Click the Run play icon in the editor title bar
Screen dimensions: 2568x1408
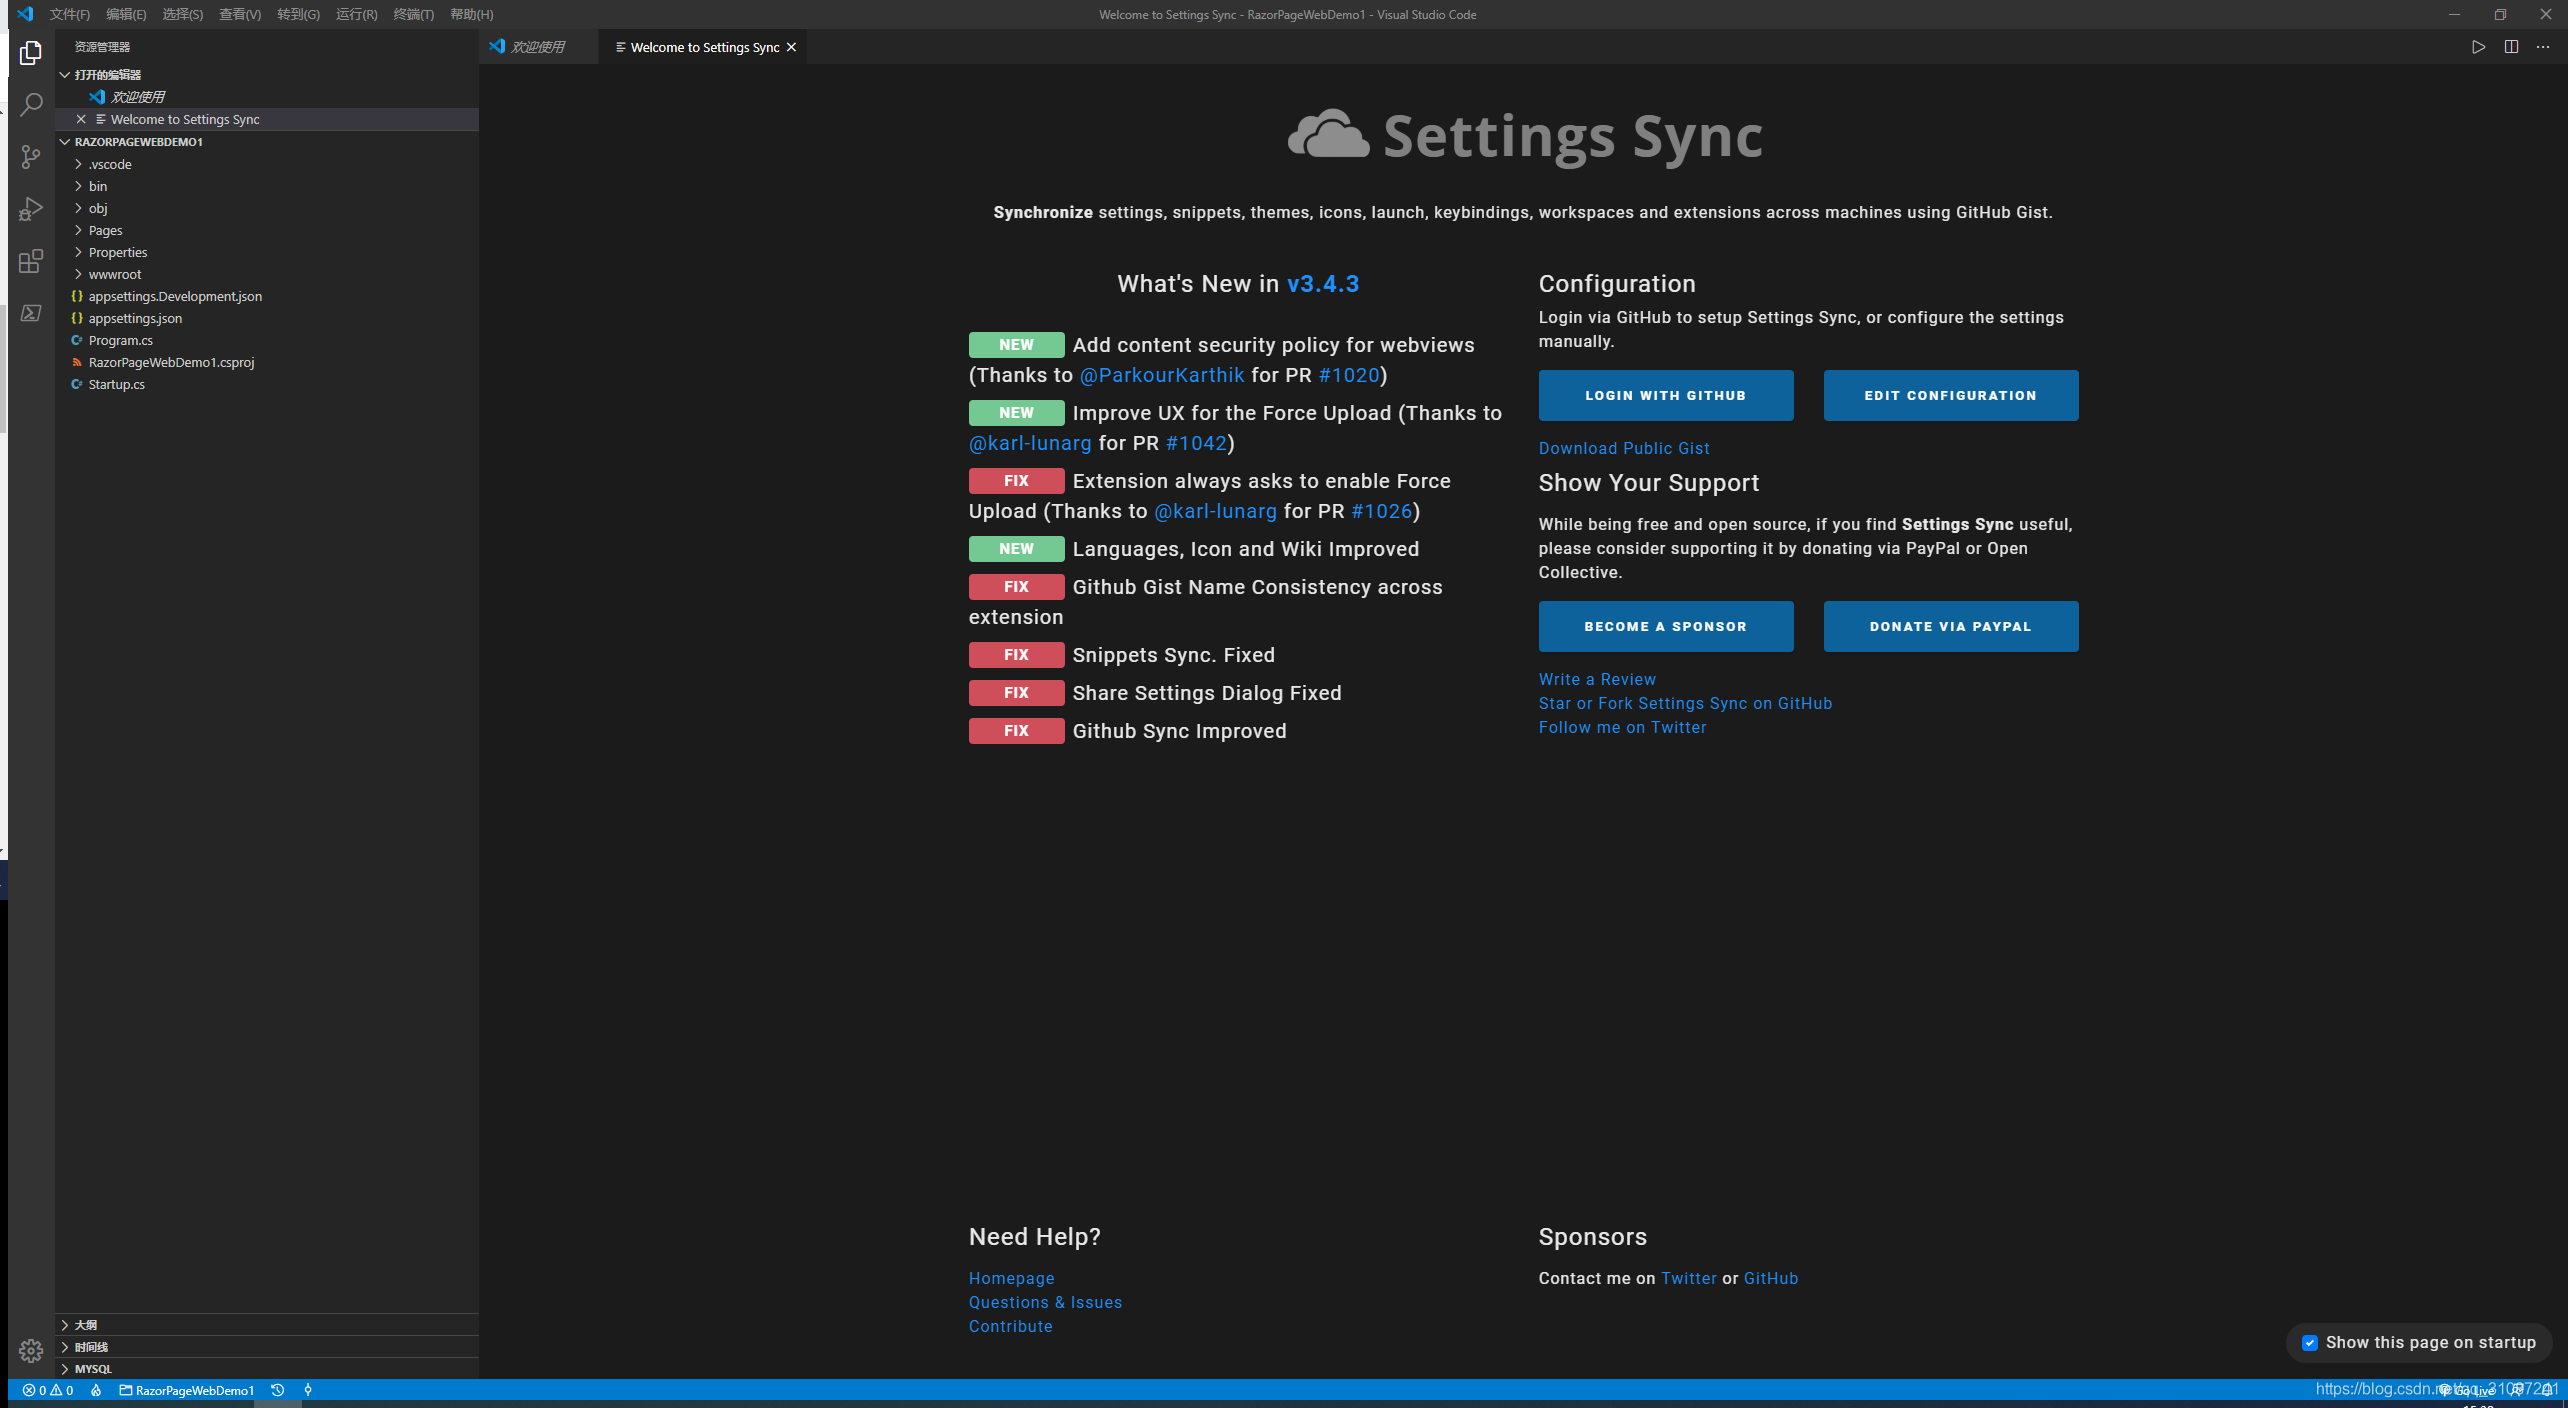coord(2478,47)
